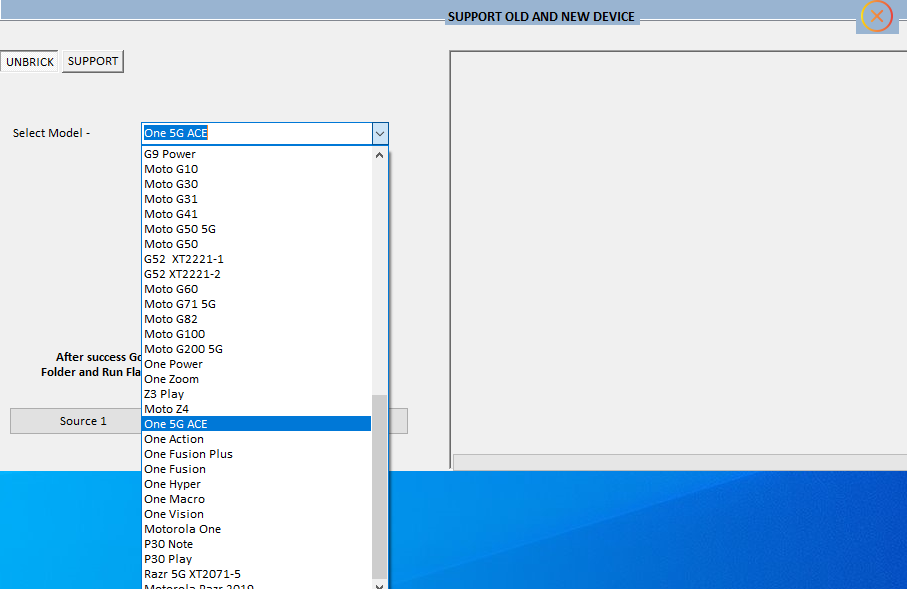Choose Moto G71 5G model

256,304
